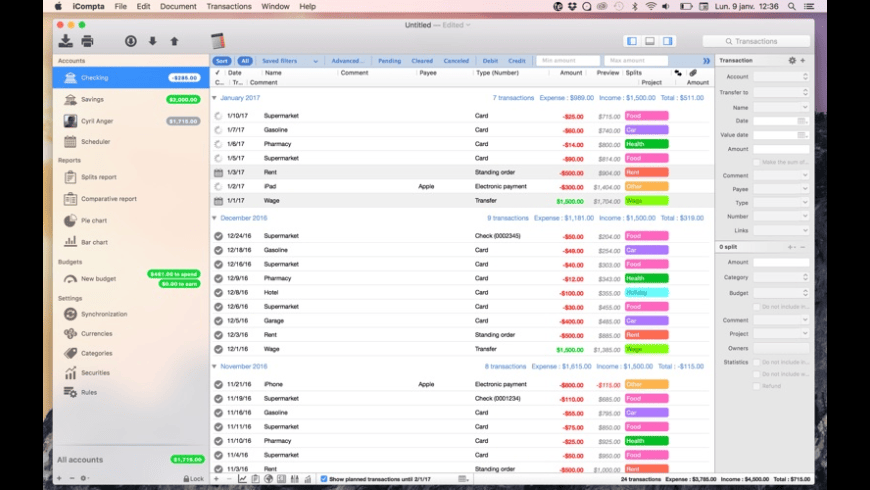Click the Sort filter button
The image size is (870, 490).
[221, 61]
